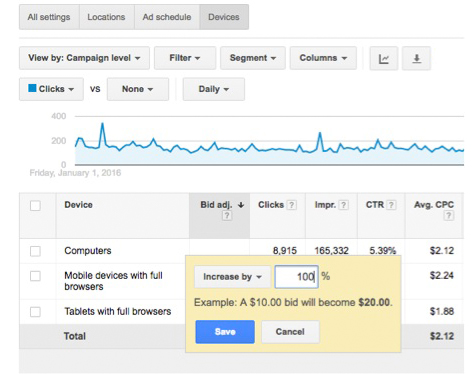475x374 pixels.
Task: Select the Devices tab
Action: click(224, 17)
